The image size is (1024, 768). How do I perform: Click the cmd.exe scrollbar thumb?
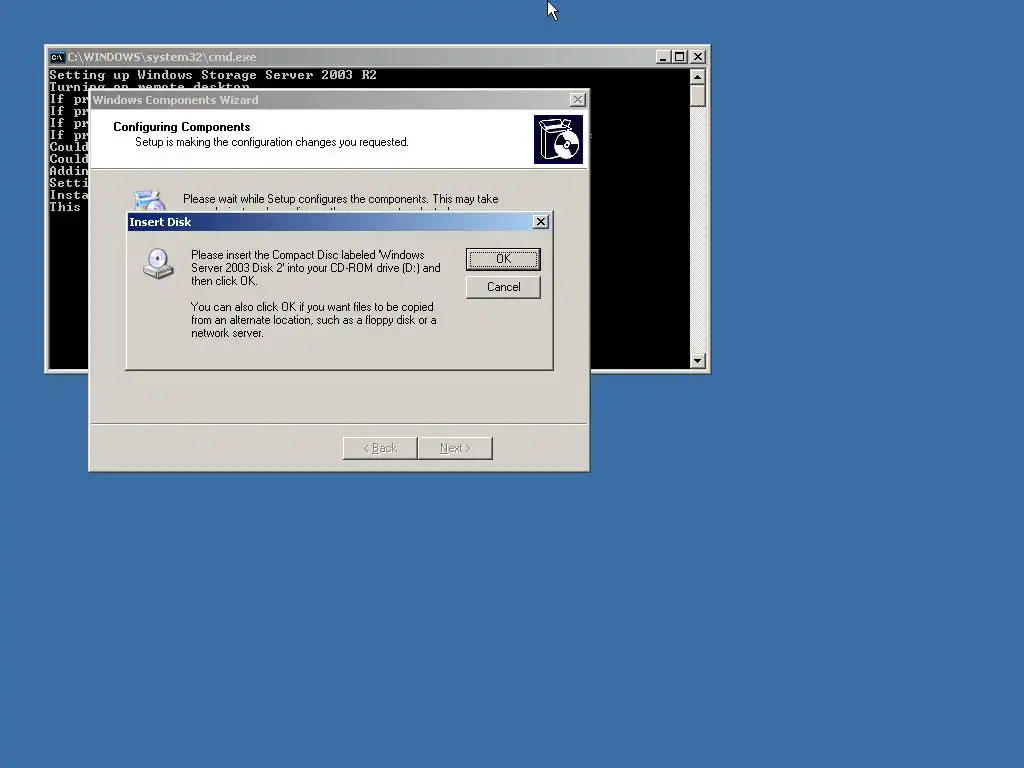[697, 95]
